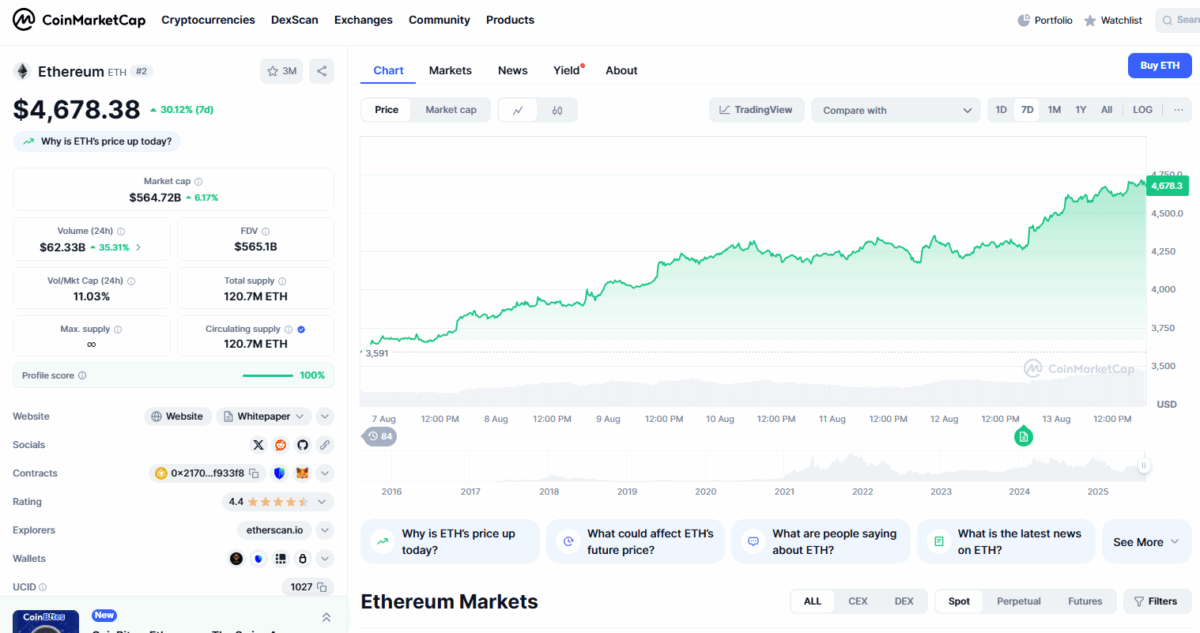Expand more explorers chevron
The height and width of the screenshot is (633, 1200).
click(325, 530)
